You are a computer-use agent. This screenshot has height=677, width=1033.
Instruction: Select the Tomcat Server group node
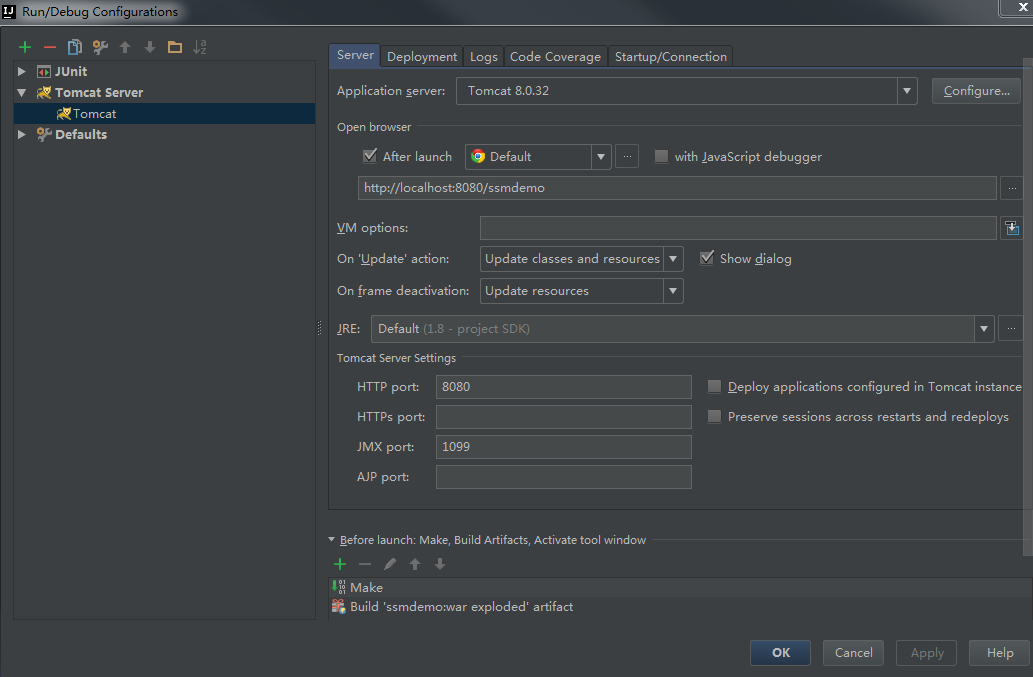(x=90, y=92)
